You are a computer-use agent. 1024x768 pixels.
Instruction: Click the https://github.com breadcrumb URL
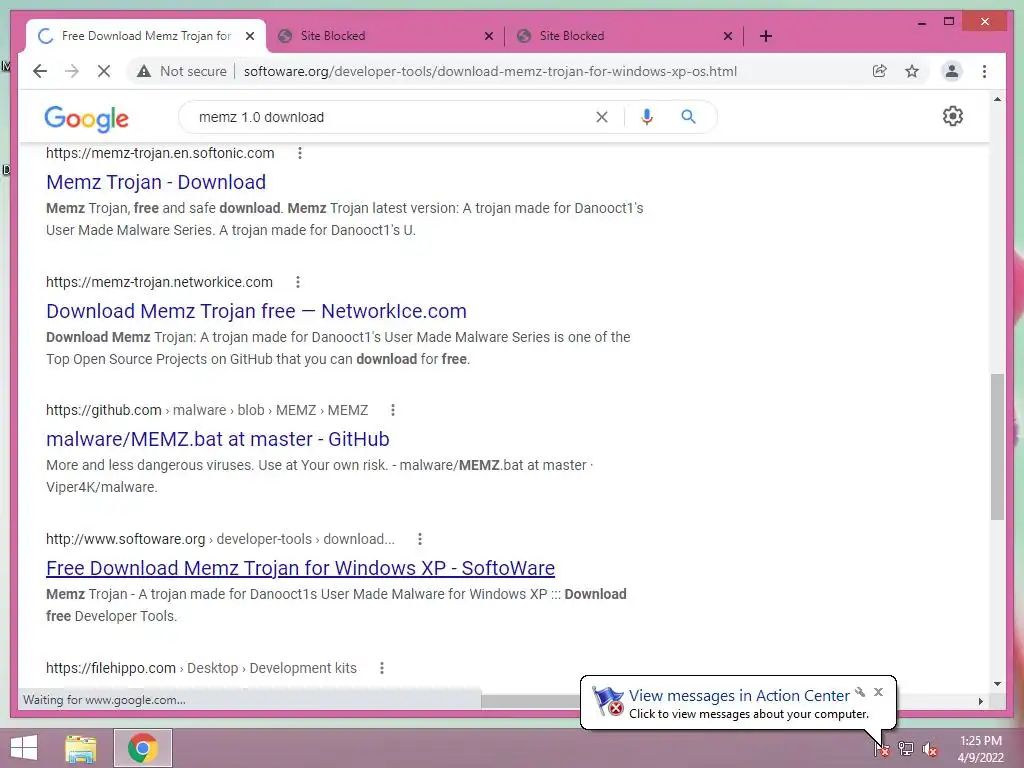tap(104, 410)
